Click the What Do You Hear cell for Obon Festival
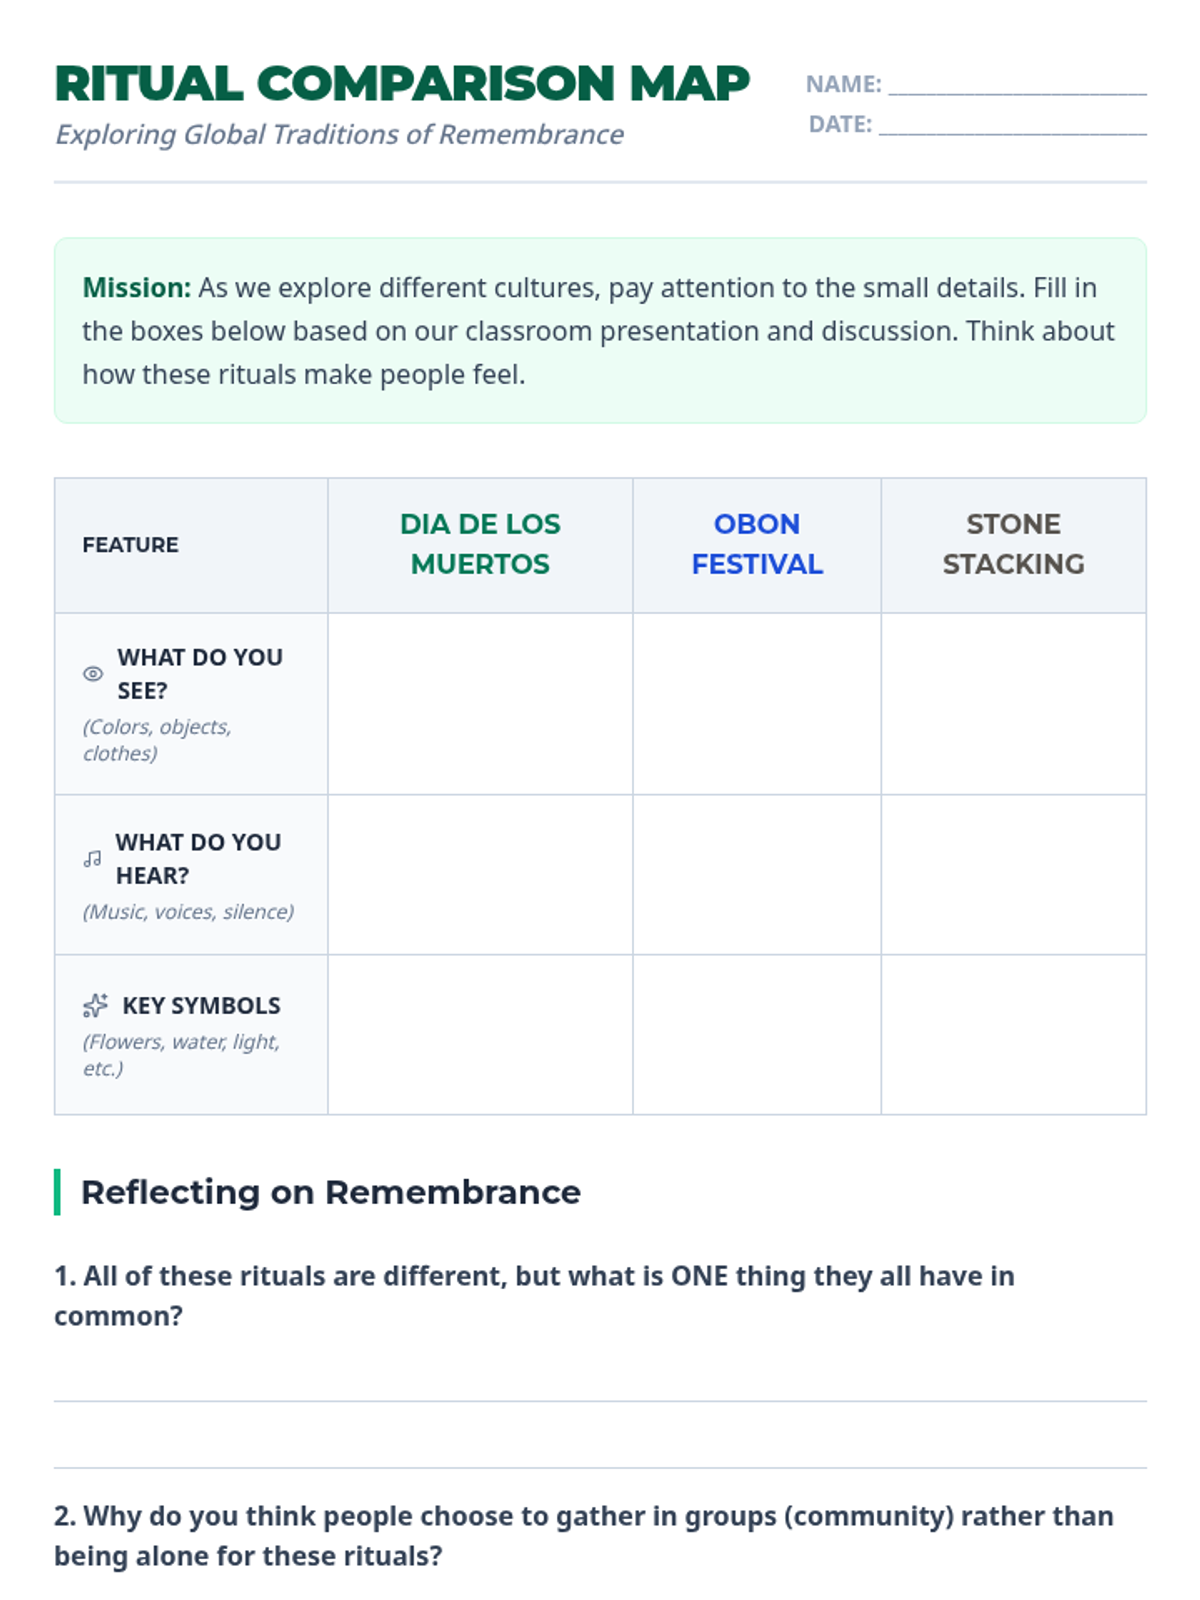Viewport: 1200px width, 1600px height. [x=757, y=875]
